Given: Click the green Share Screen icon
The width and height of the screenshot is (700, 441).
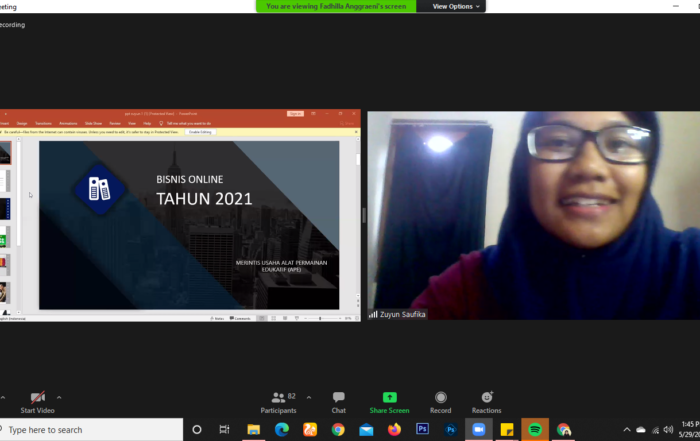Looking at the screenshot, I should coord(389,398).
